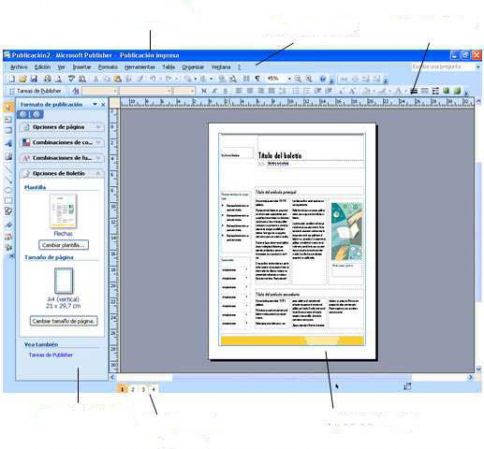Click the Zoom in magnifier icon
Image resolution: width=484 pixels, height=449 pixels.
(x=309, y=79)
